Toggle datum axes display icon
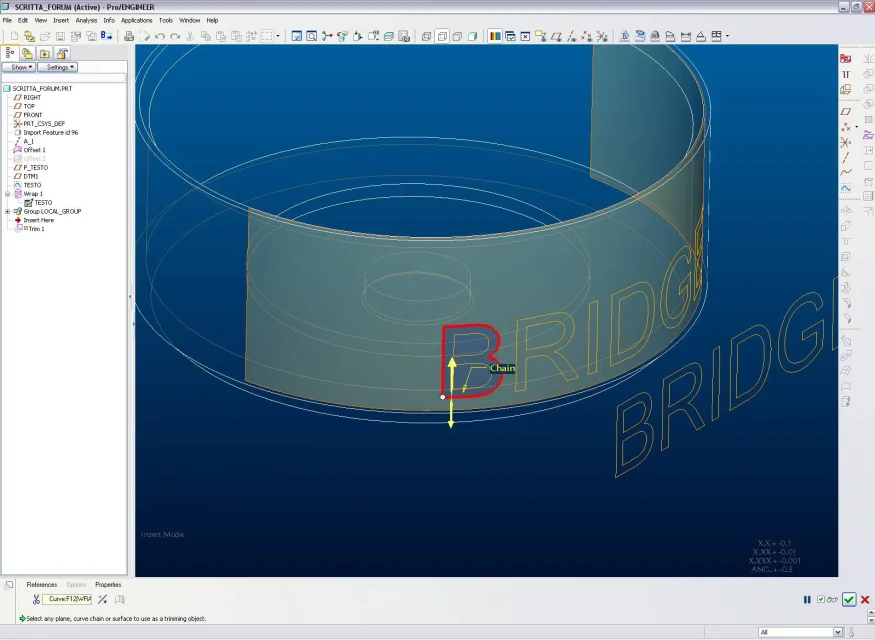 coord(571,36)
